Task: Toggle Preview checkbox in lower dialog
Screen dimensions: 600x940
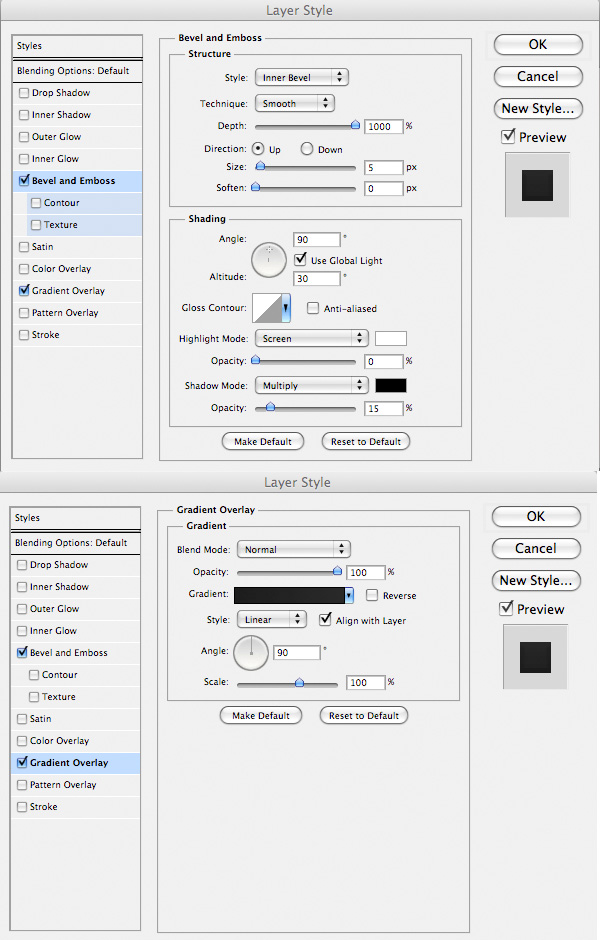Action: tap(506, 608)
